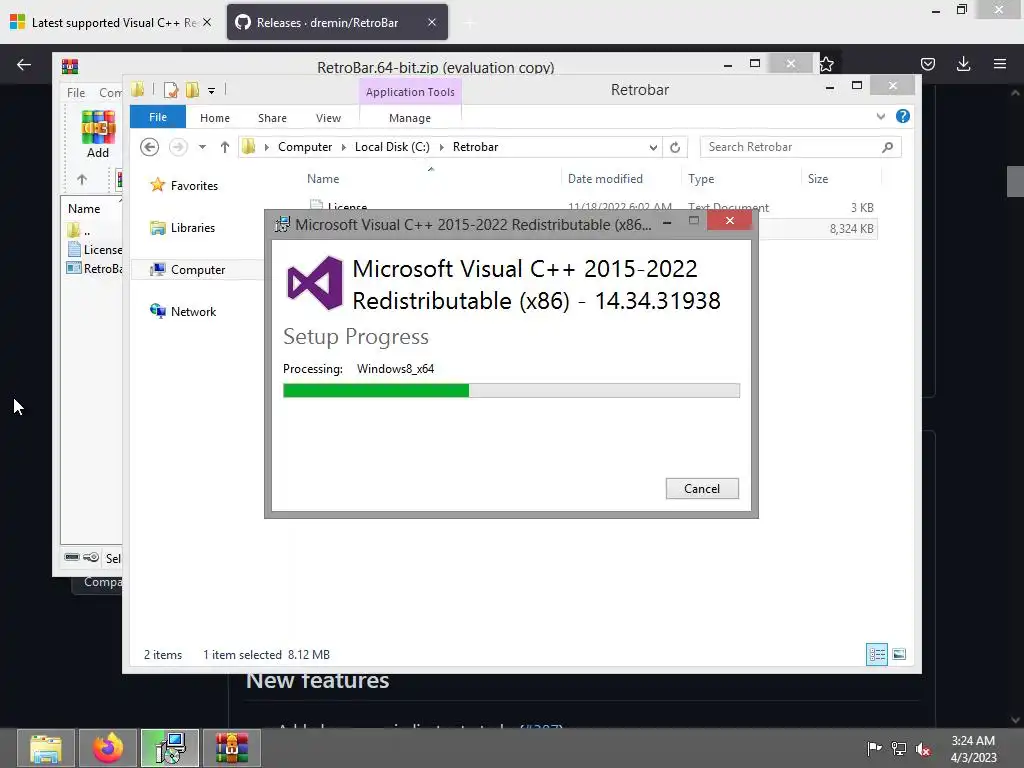Open Customize Quick Access Toolbar dropdown

pyautogui.click(x=212, y=91)
